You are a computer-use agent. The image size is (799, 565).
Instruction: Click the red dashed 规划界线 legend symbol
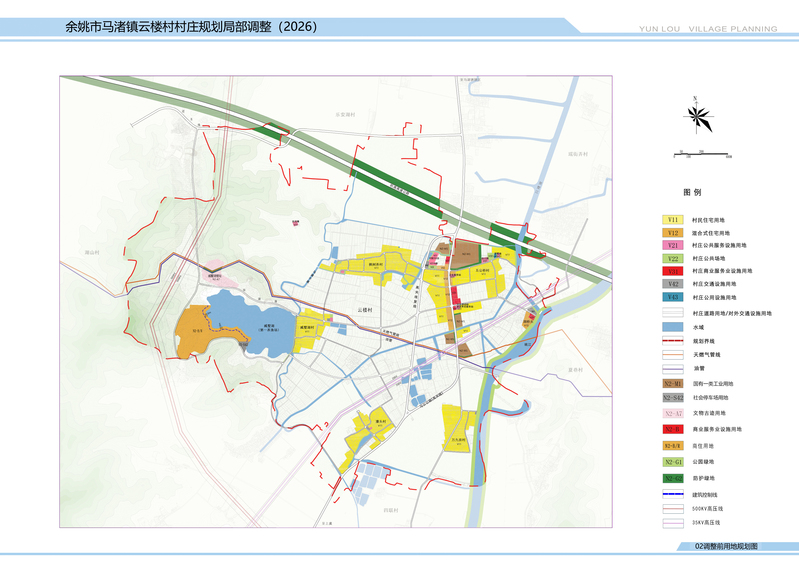coord(673,341)
